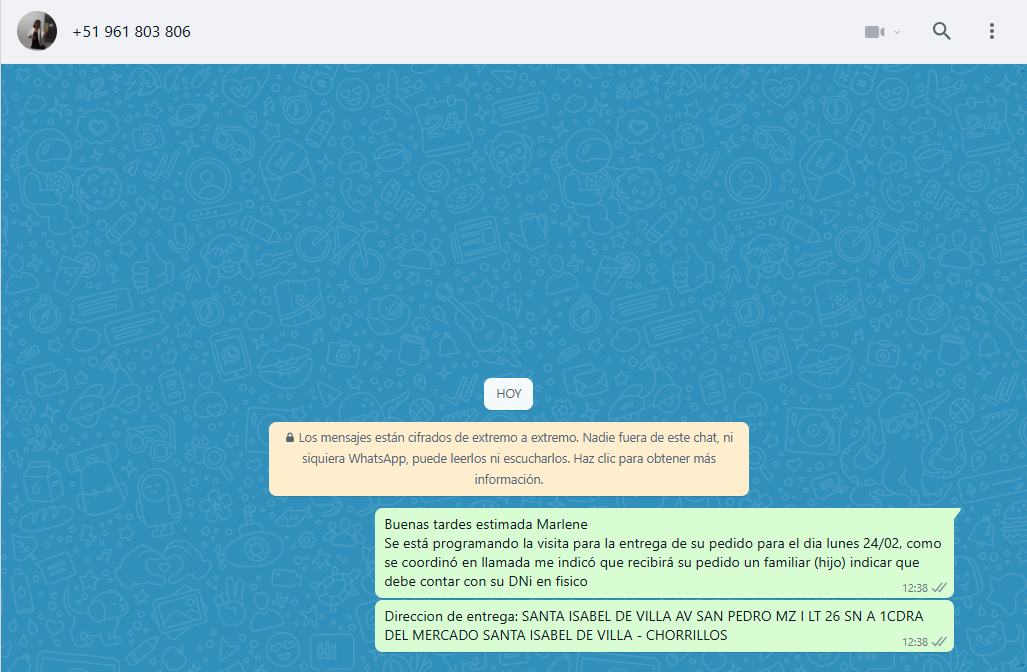Image resolution: width=1027 pixels, height=672 pixels.
Task: Click the double check on first message
Action: pyautogui.click(x=939, y=588)
